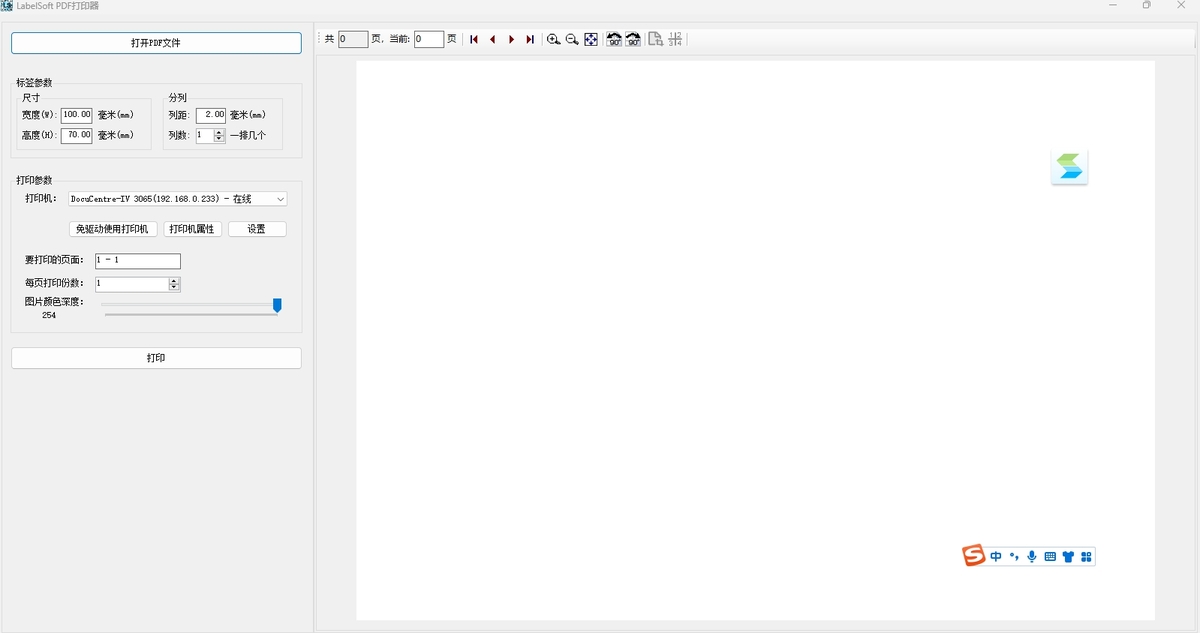Click the image color depth slider handle
Screen dimensions: 1200x633
tap(277, 305)
